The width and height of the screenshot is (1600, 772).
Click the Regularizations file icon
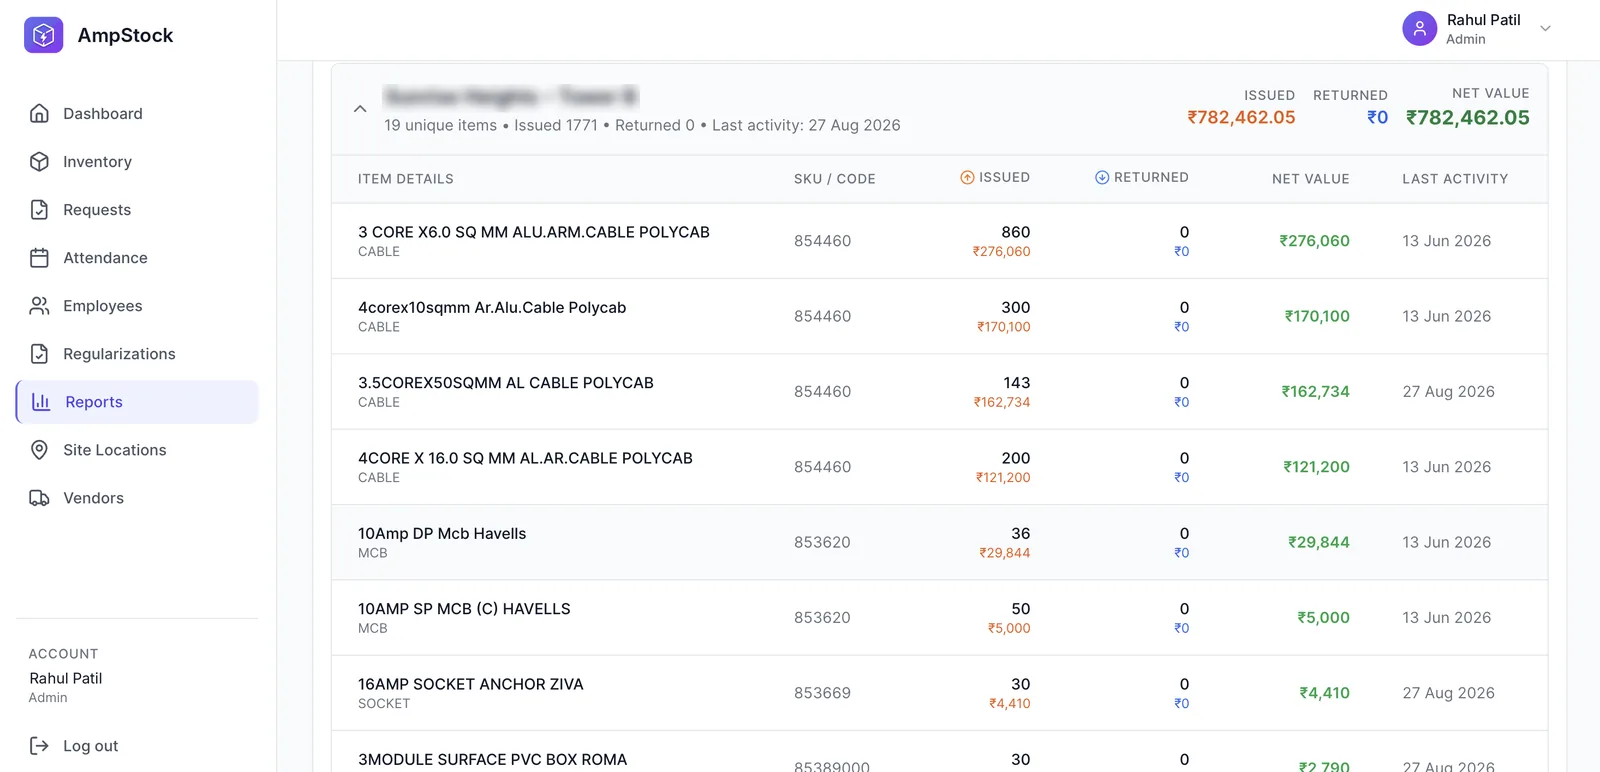[39, 354]
